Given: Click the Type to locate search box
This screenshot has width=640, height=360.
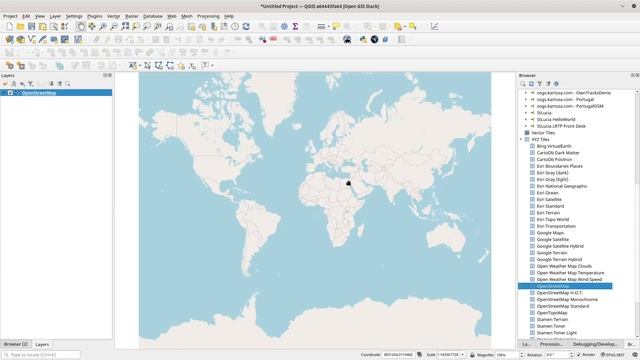Looking at the screenshot, I should (41, 355).
